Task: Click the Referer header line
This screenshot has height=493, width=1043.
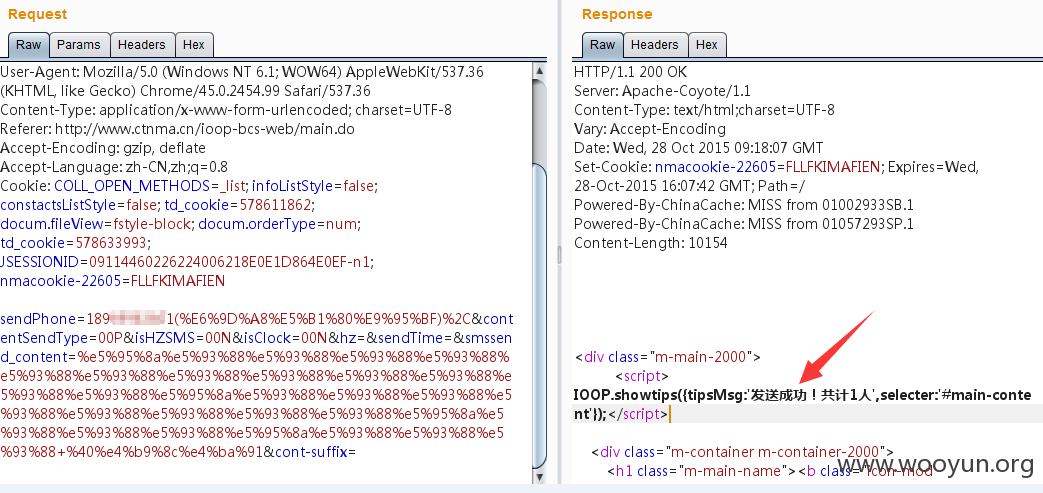Action: [x=177, y=129]
